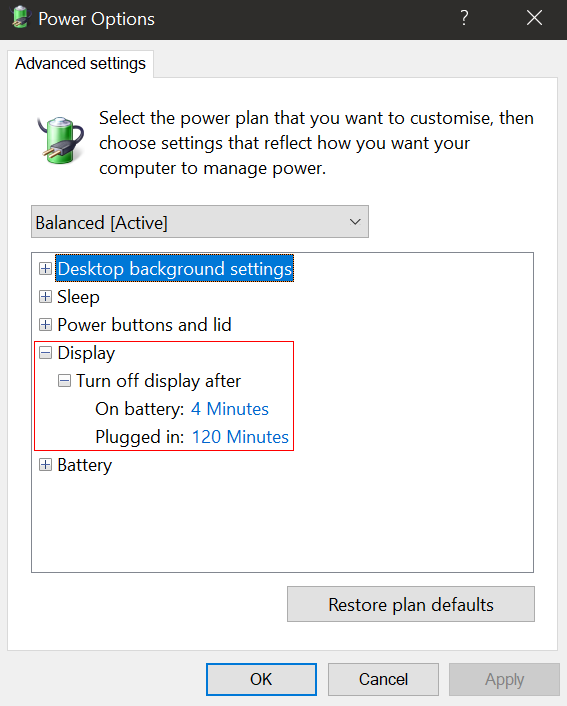567x706 pixels.
Task: Select the Sleep tree item label
Action: [x=78, y=297]
